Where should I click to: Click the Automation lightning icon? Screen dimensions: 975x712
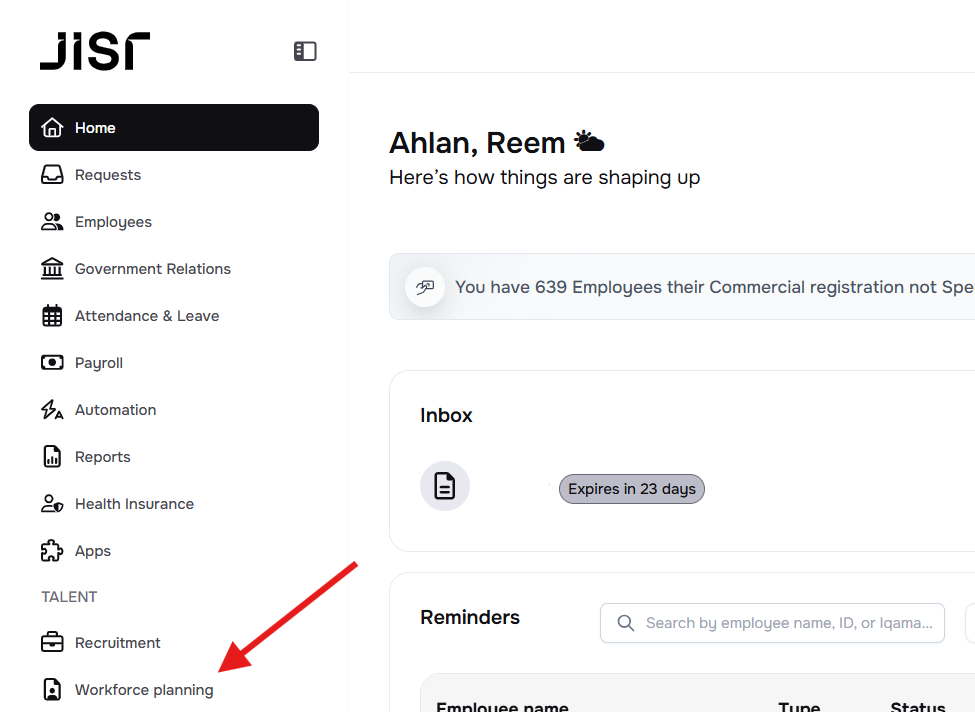[52, 410]
